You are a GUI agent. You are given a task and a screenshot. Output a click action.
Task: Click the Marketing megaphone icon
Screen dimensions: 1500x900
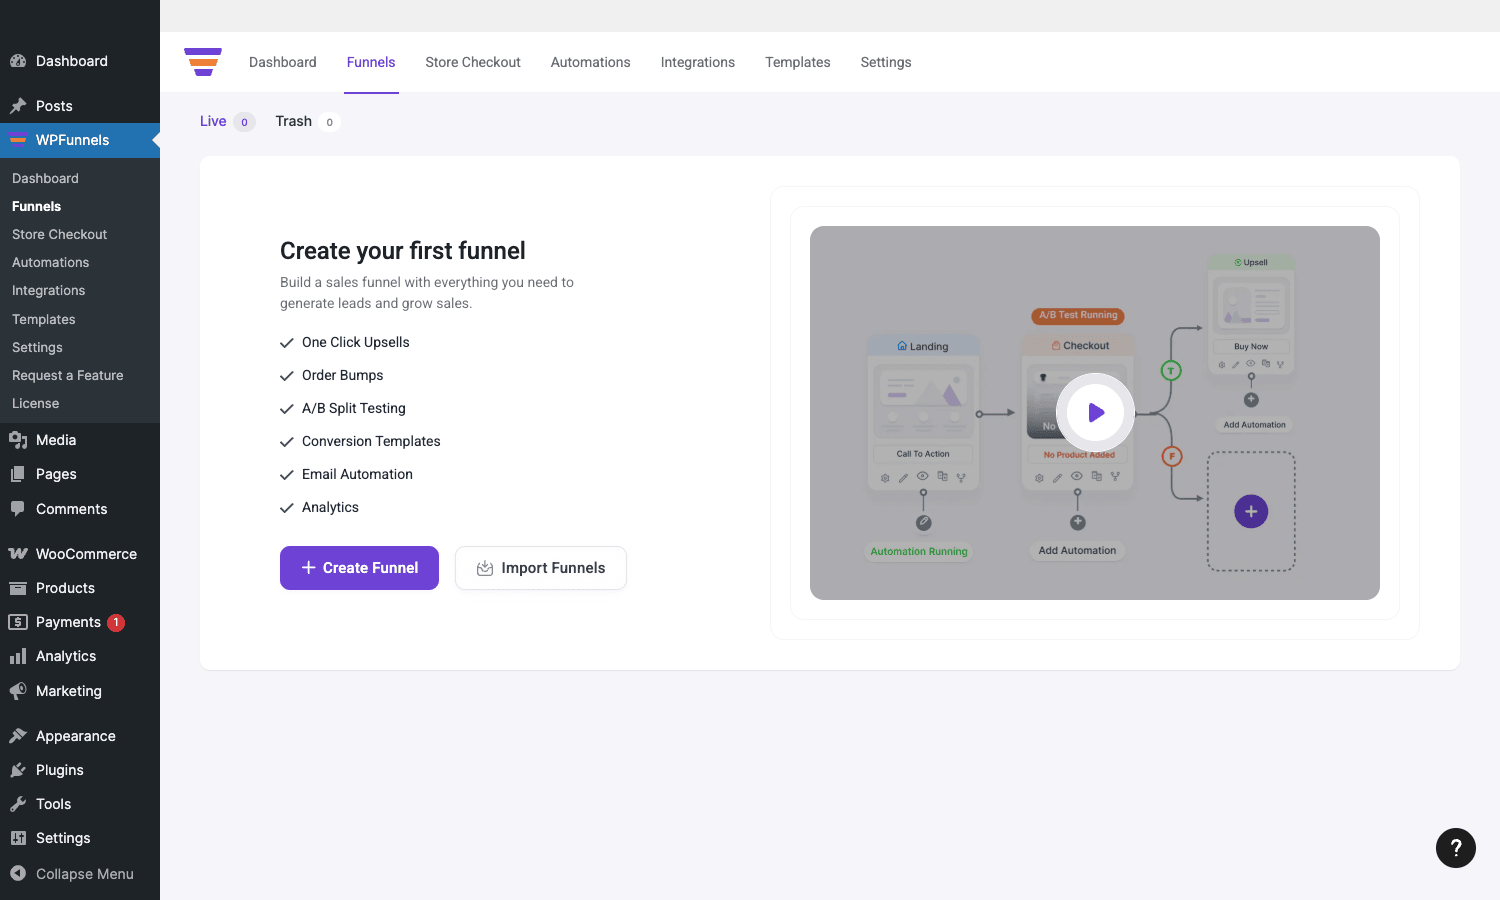(18, 691)
